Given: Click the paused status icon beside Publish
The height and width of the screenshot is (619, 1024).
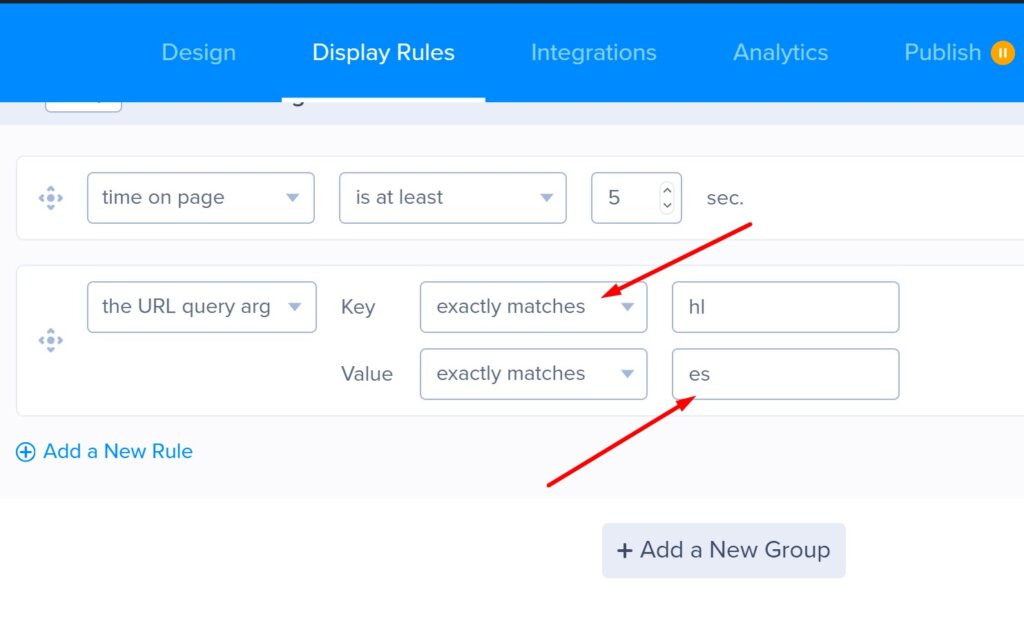Looking at the screenshot, I should [1002, 53].
